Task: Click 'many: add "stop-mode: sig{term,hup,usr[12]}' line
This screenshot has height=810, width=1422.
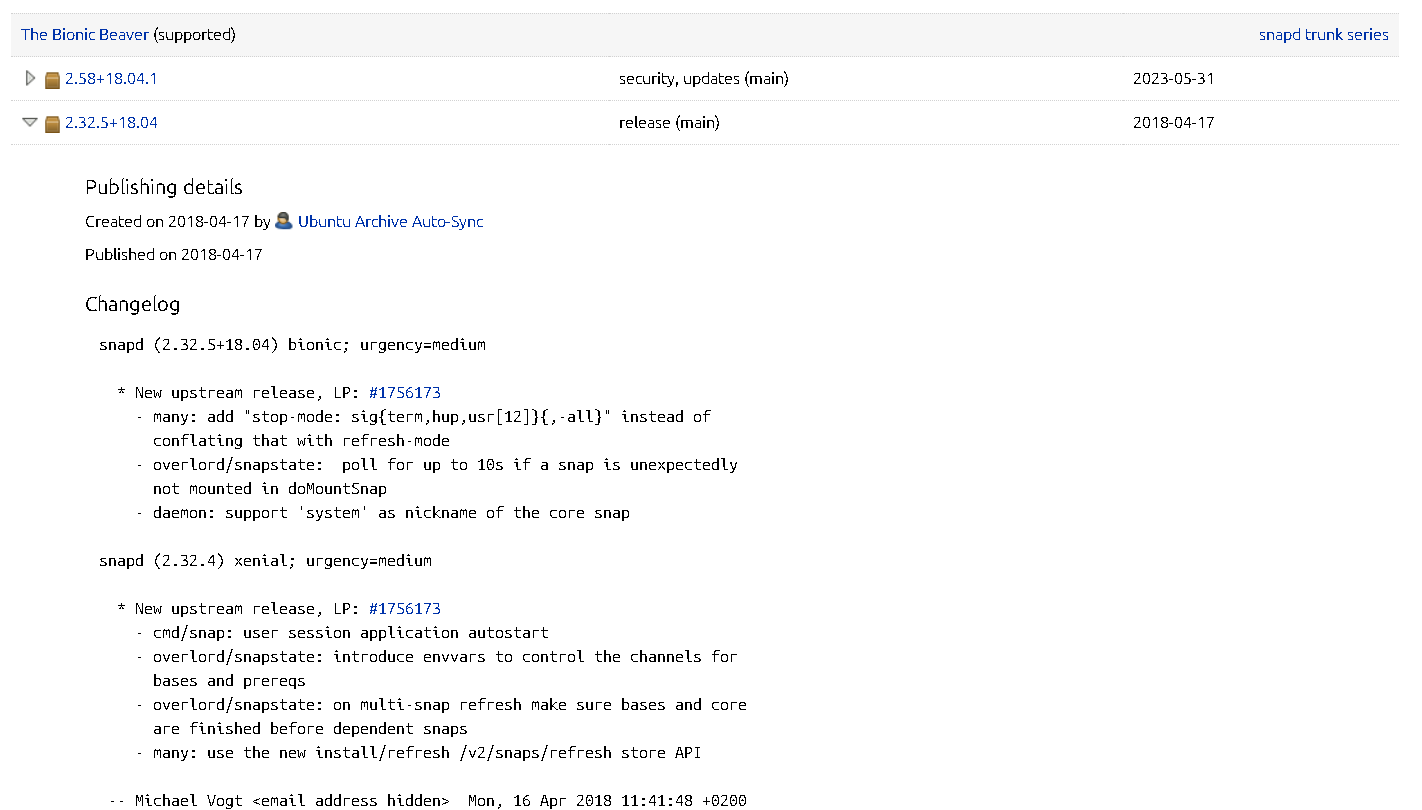Action: [x=423, y=416]
